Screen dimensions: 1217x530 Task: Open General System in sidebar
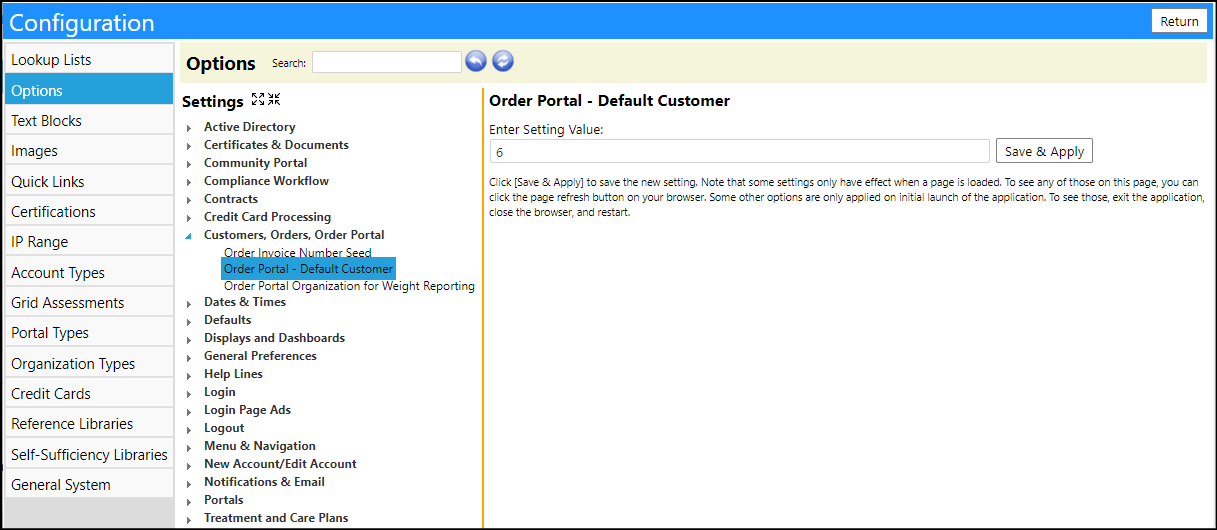(89, 485)
